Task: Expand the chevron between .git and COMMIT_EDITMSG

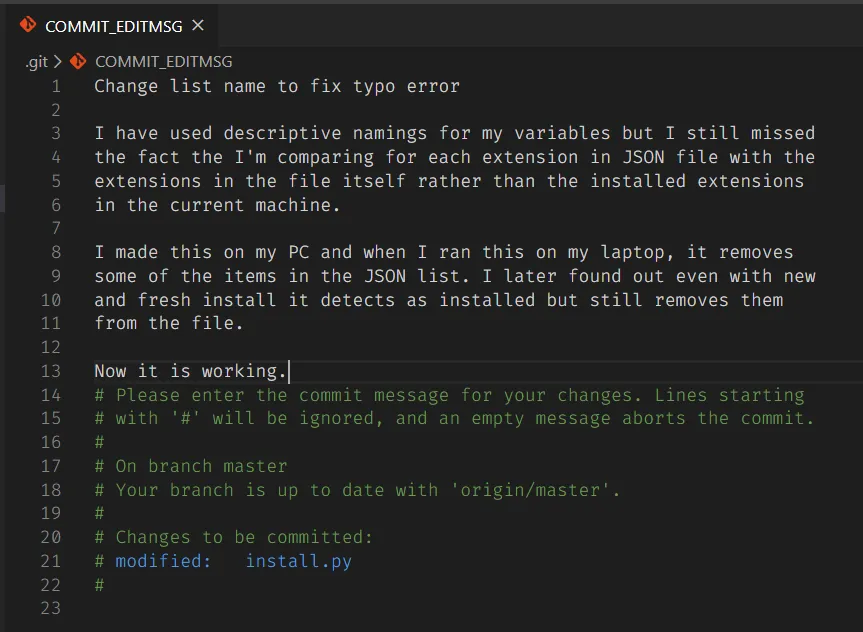Action: pos(58,61)
